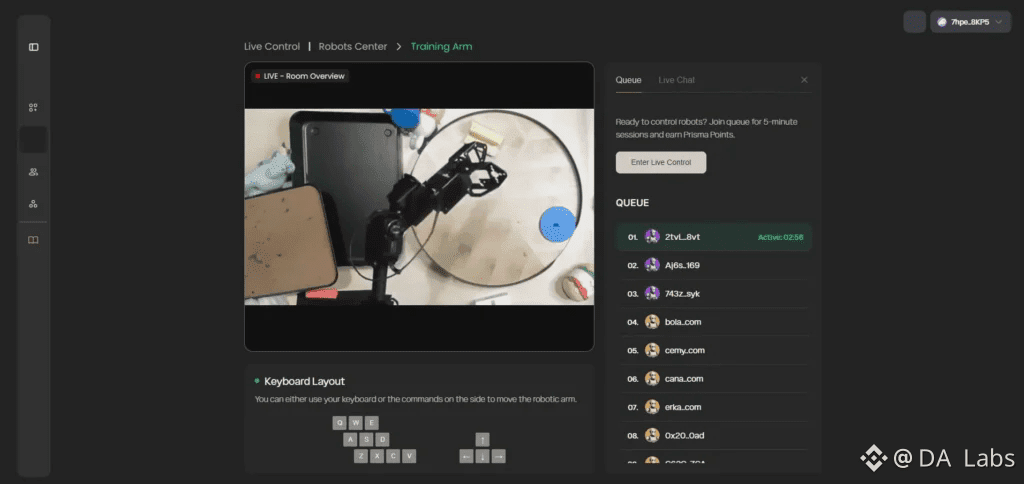Viewport: 1024px width, 484px height.
Task: Click the E key command
Action: [x=372, y=423]
